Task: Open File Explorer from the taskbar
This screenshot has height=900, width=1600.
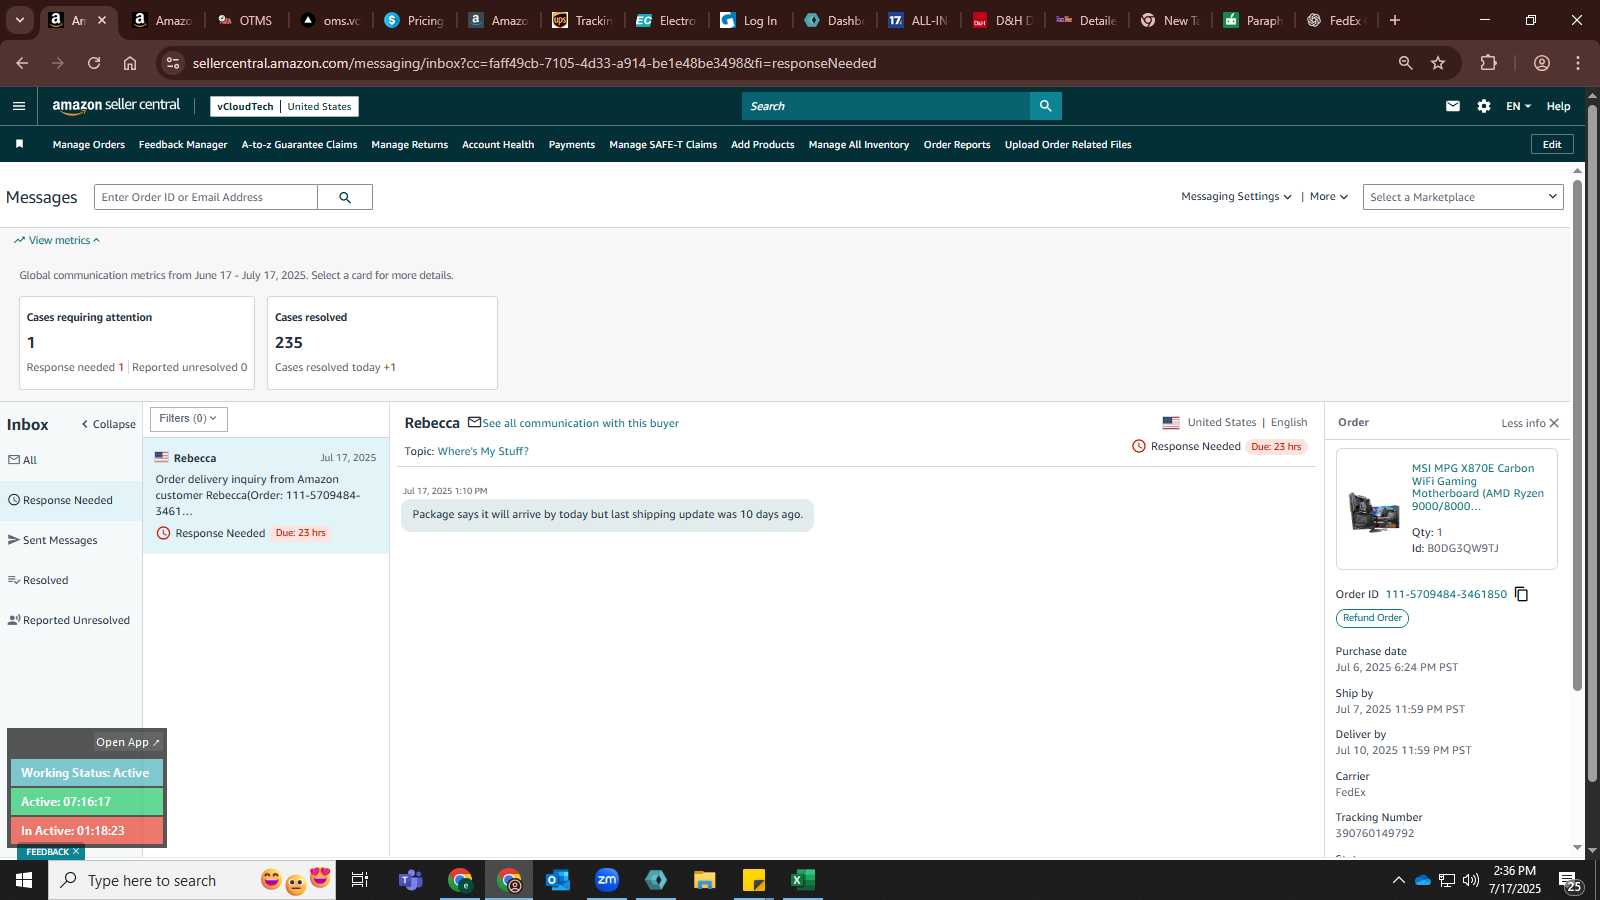Action: pos(705,880)
